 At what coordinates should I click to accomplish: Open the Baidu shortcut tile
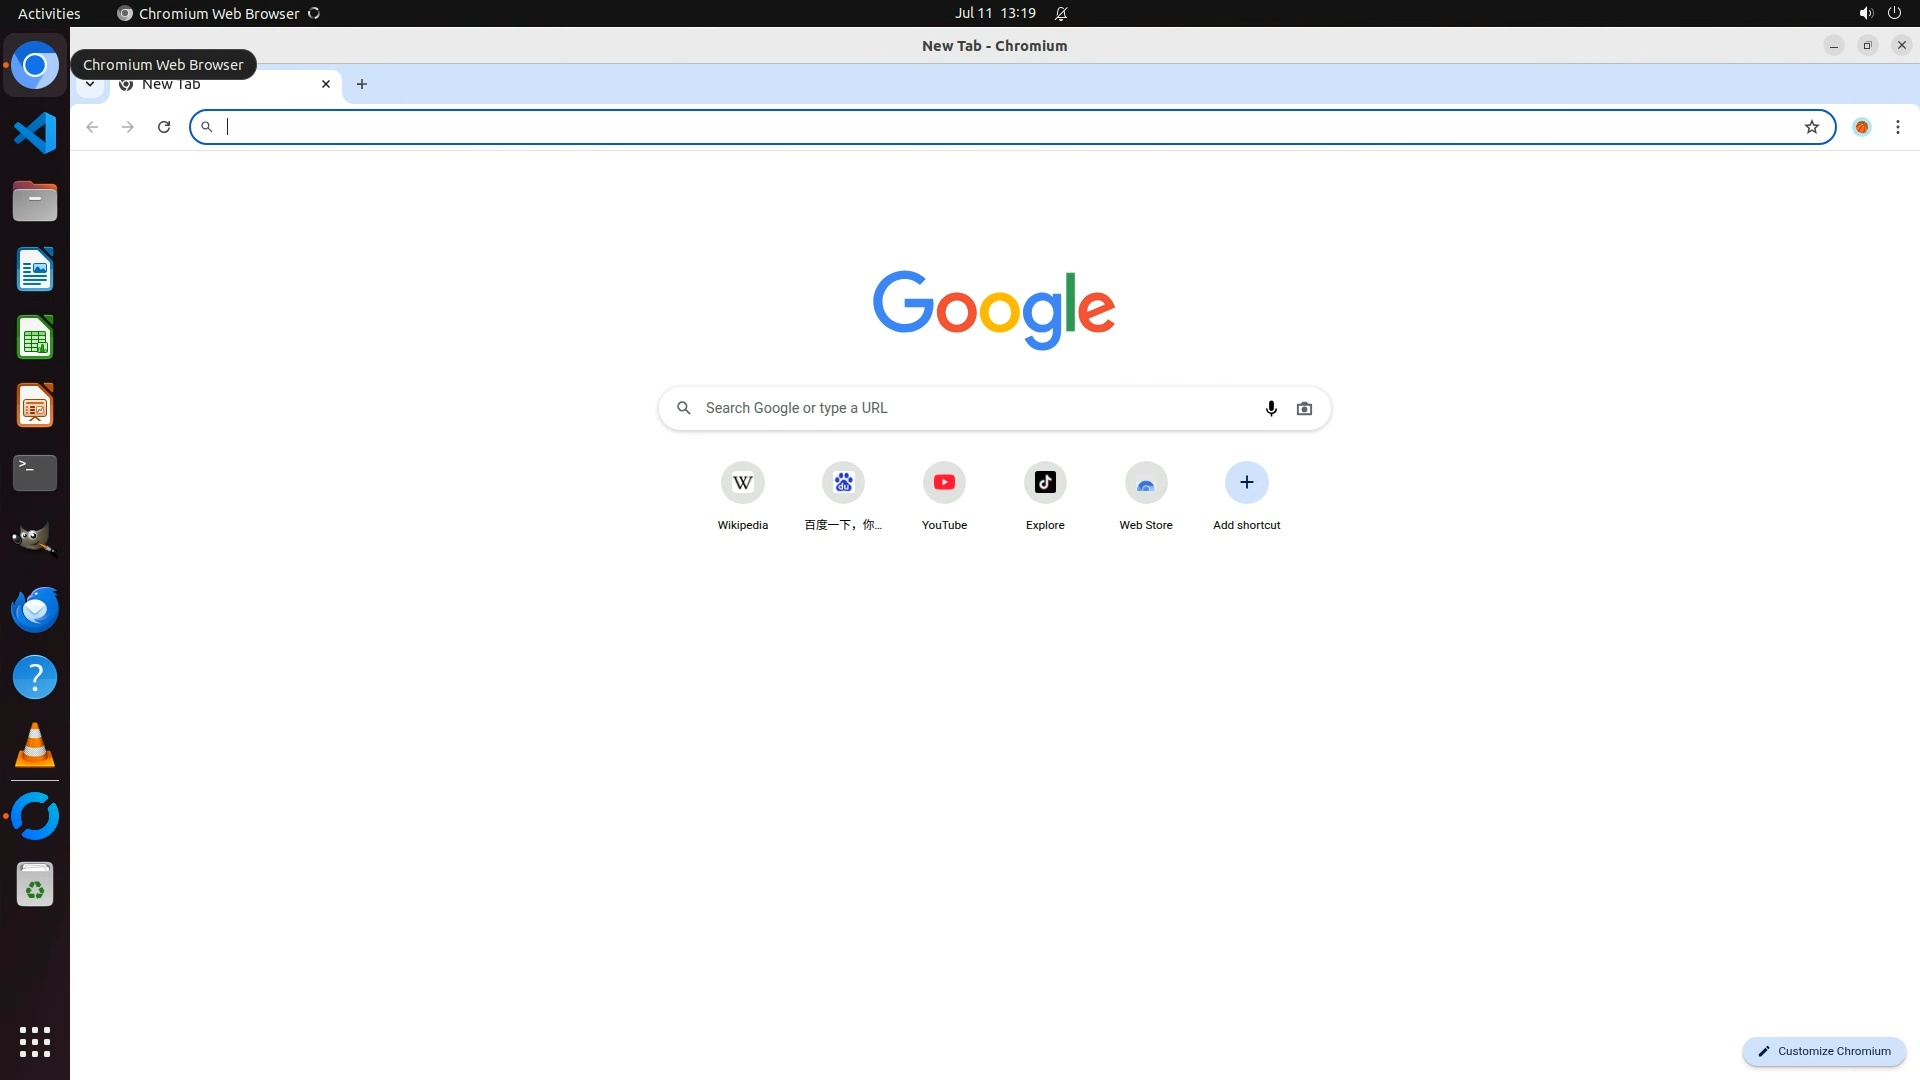843,483
